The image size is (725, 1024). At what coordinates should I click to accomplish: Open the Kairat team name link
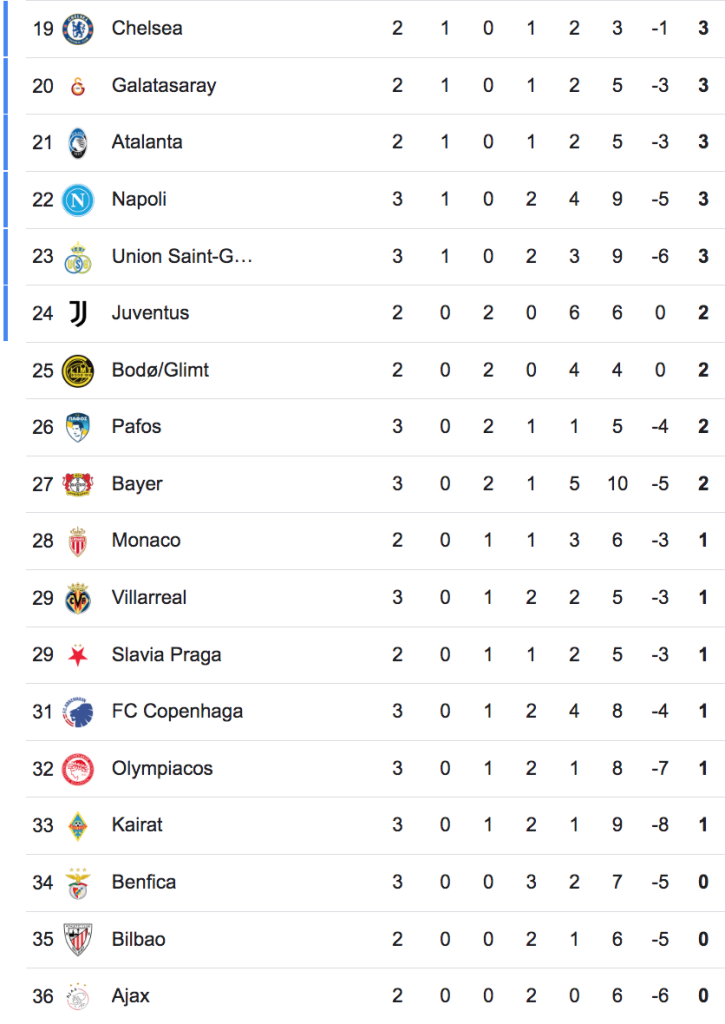tap(137, 825)
